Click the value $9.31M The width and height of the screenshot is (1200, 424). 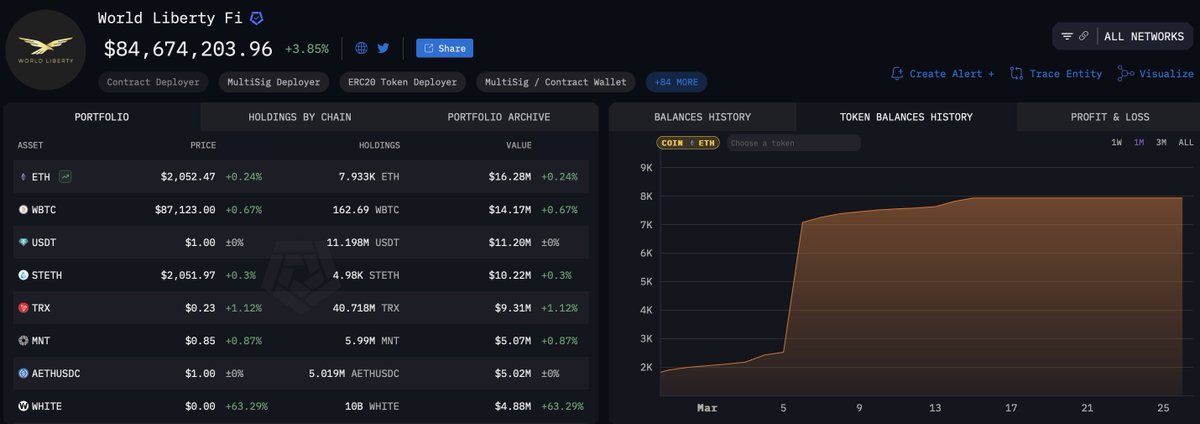(514, 308)
